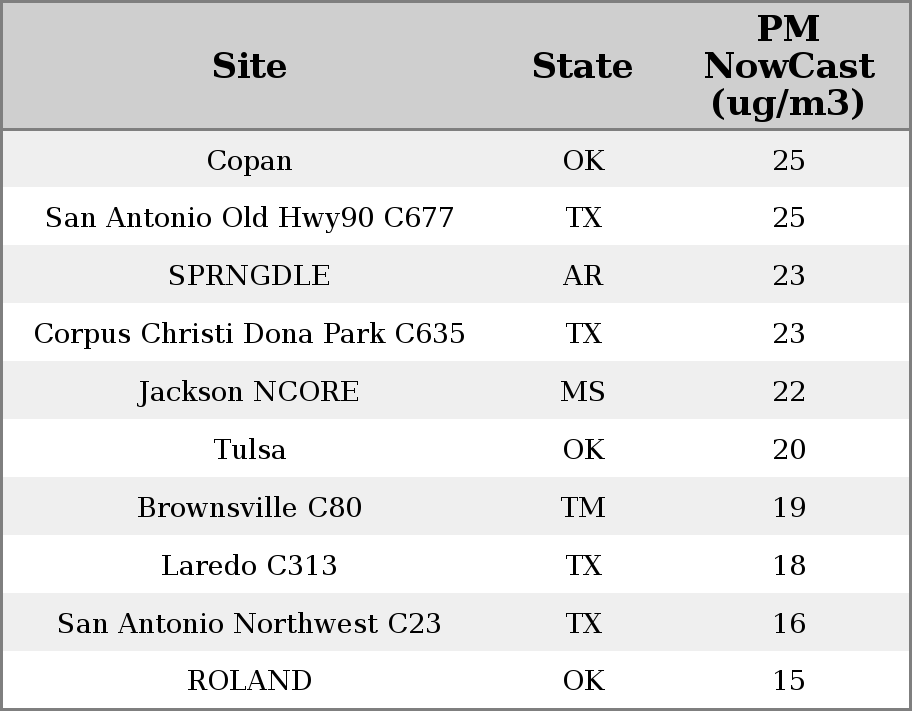Click the Jackson NCORE site cell
Image resolution: width=912 pixels, height=711 pixels.
coord(249,392)
